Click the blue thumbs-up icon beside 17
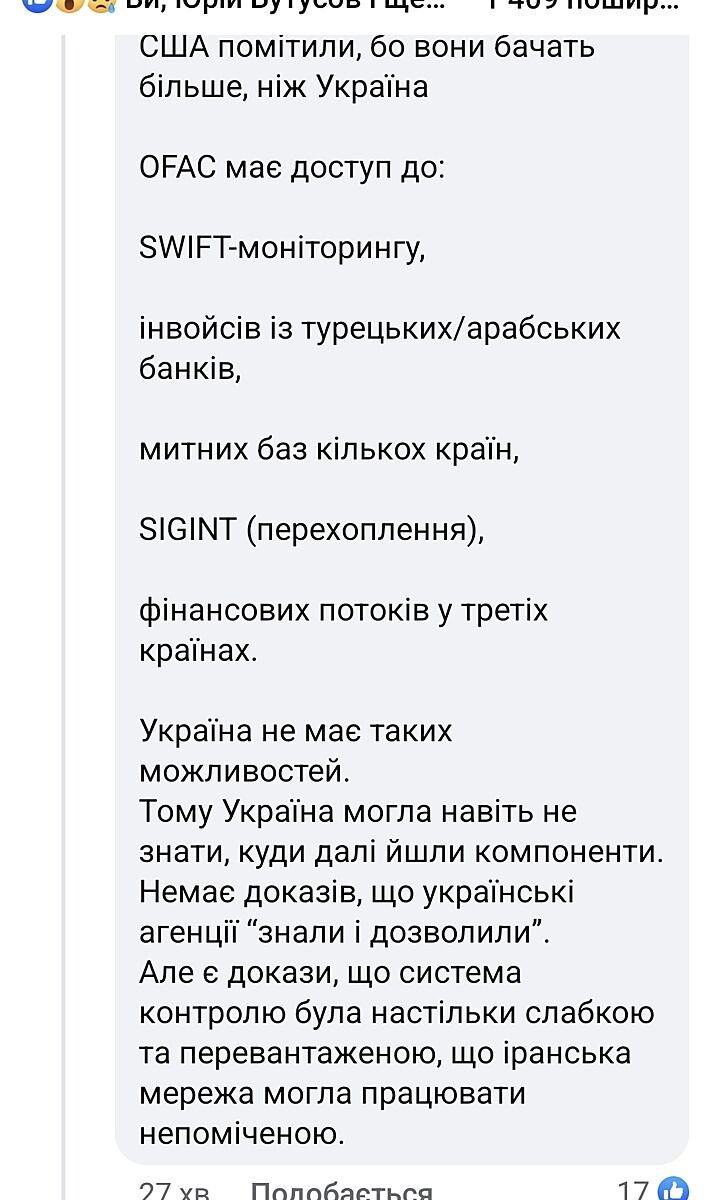Screen dimensions: 713x1200 pos(671,1190)
